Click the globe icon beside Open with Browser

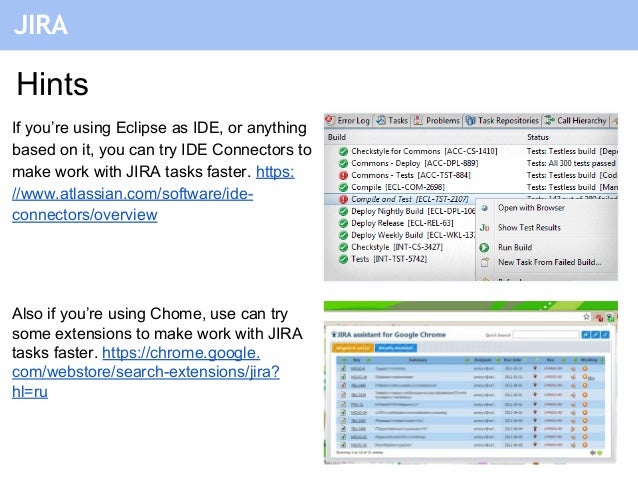tap(484, 208)
